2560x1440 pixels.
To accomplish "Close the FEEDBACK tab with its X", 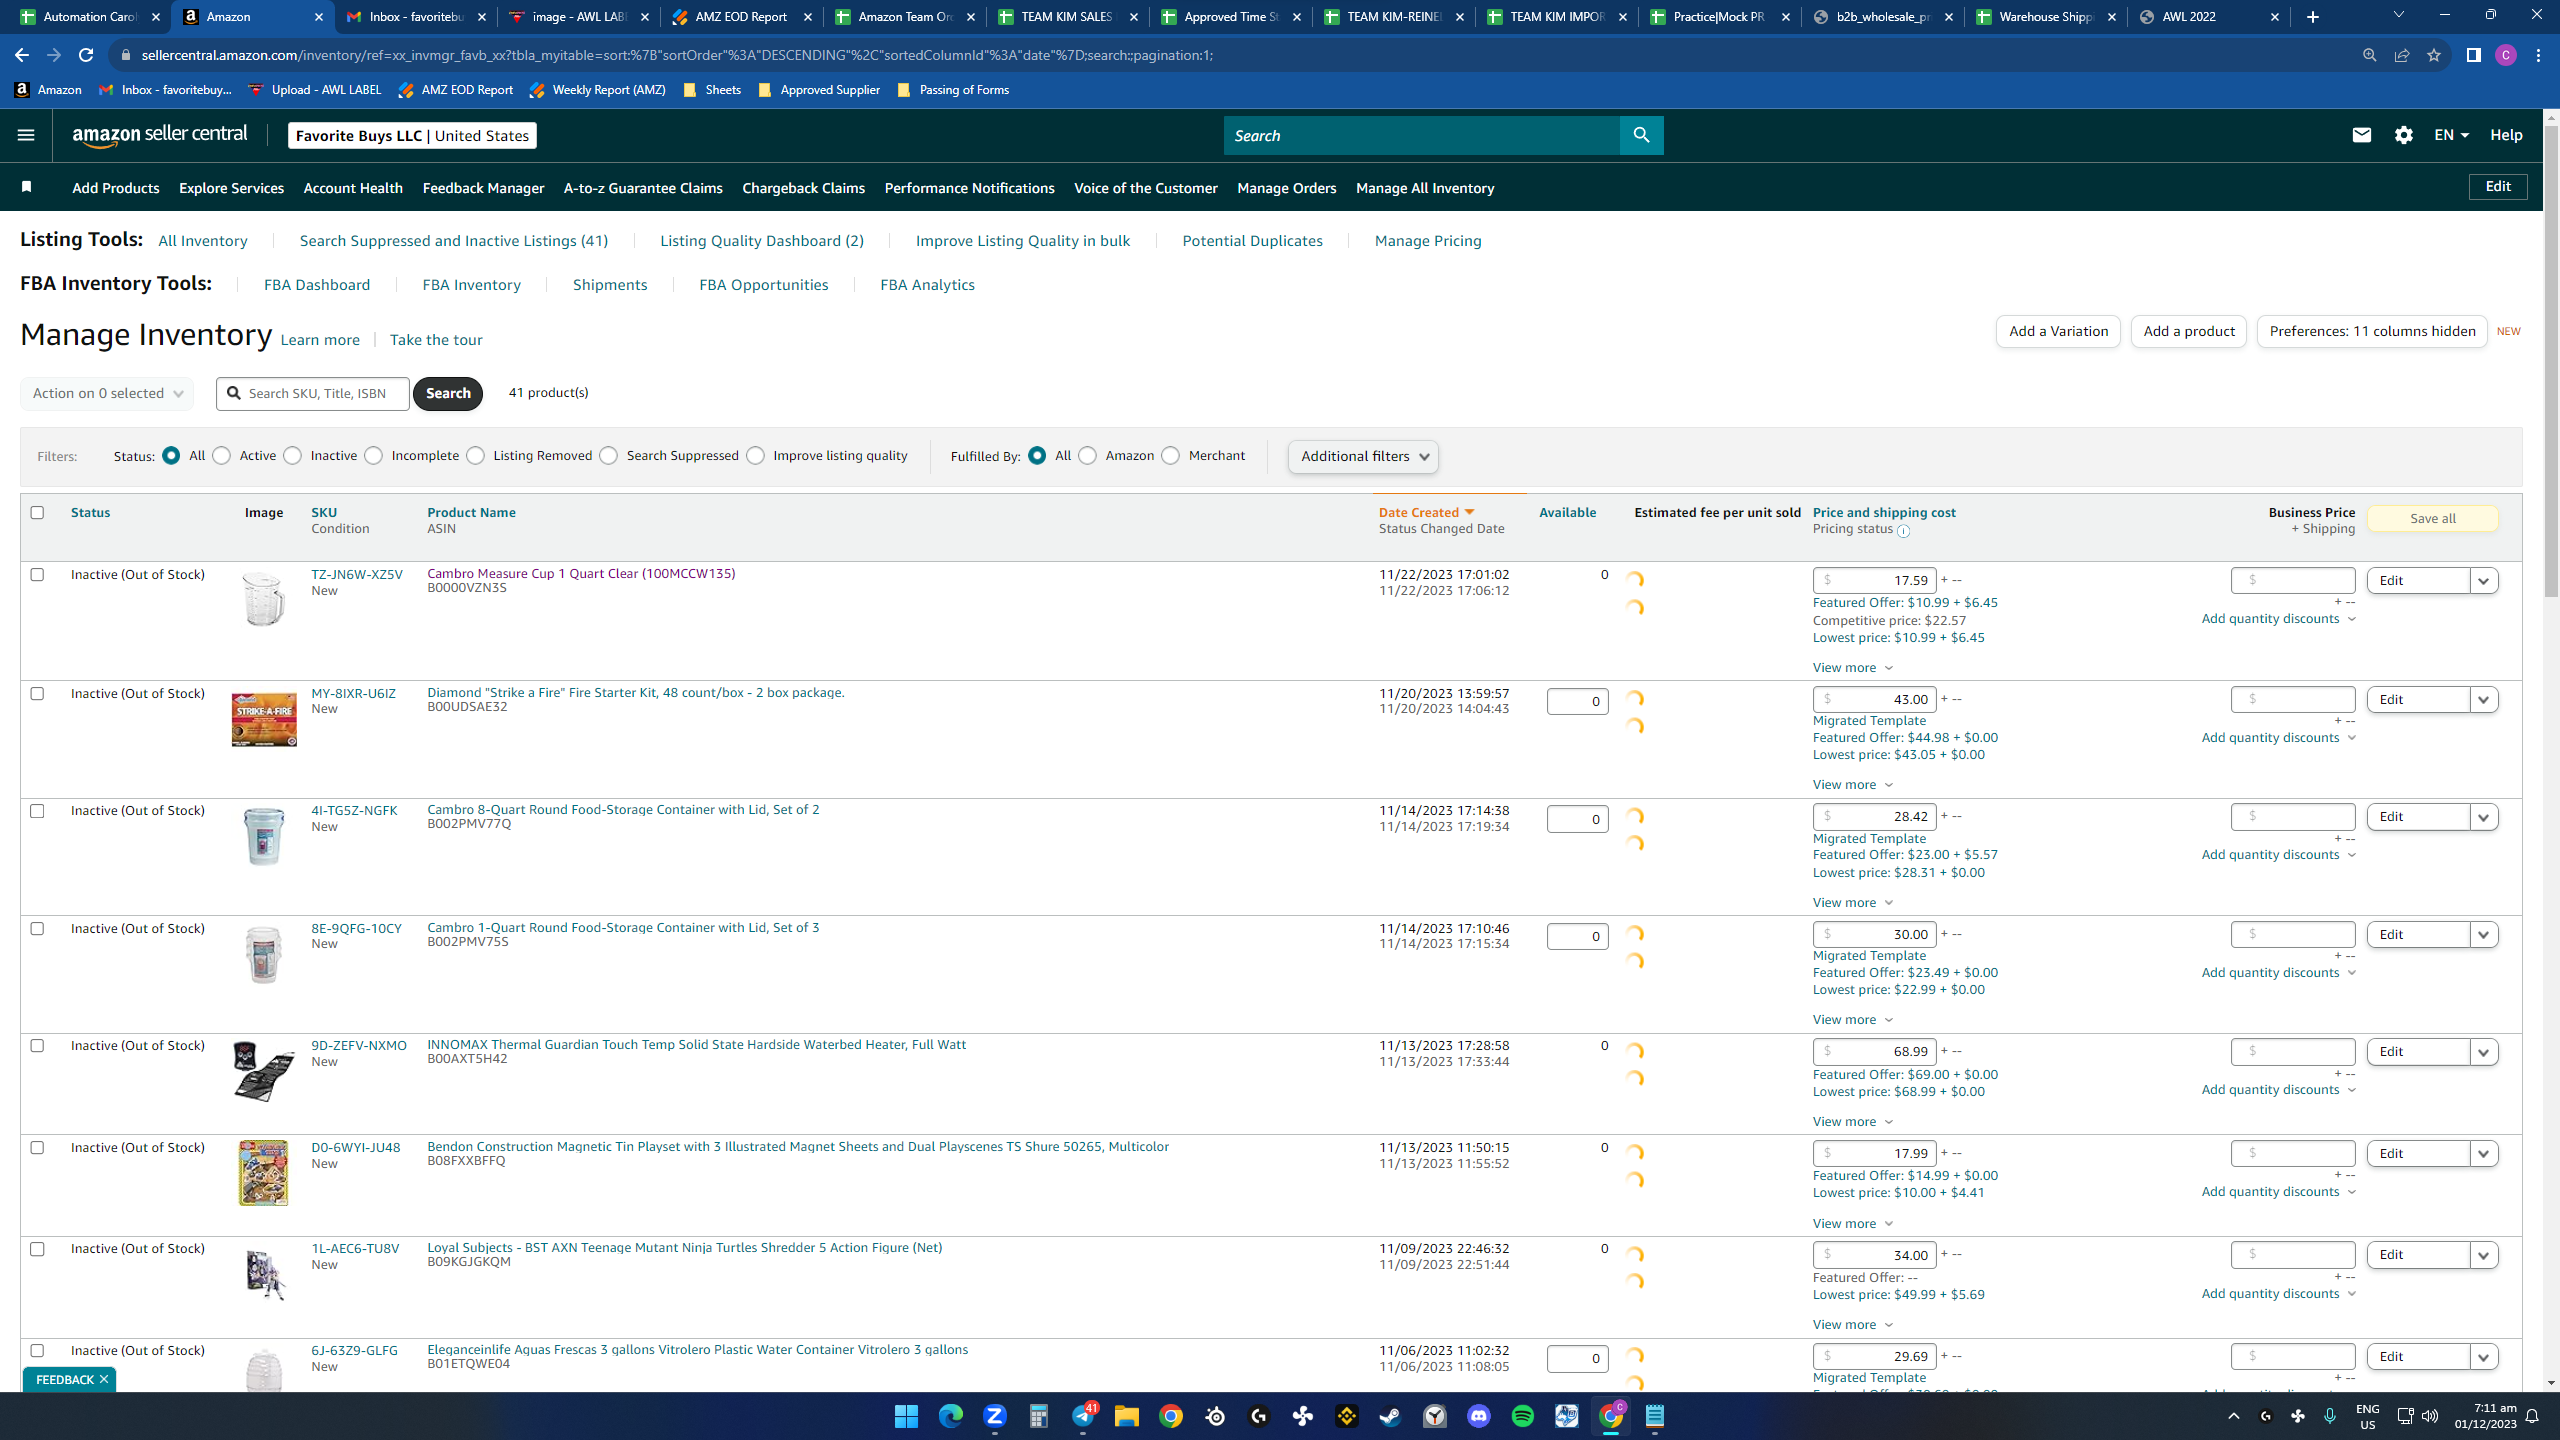I will [103, 1379].
